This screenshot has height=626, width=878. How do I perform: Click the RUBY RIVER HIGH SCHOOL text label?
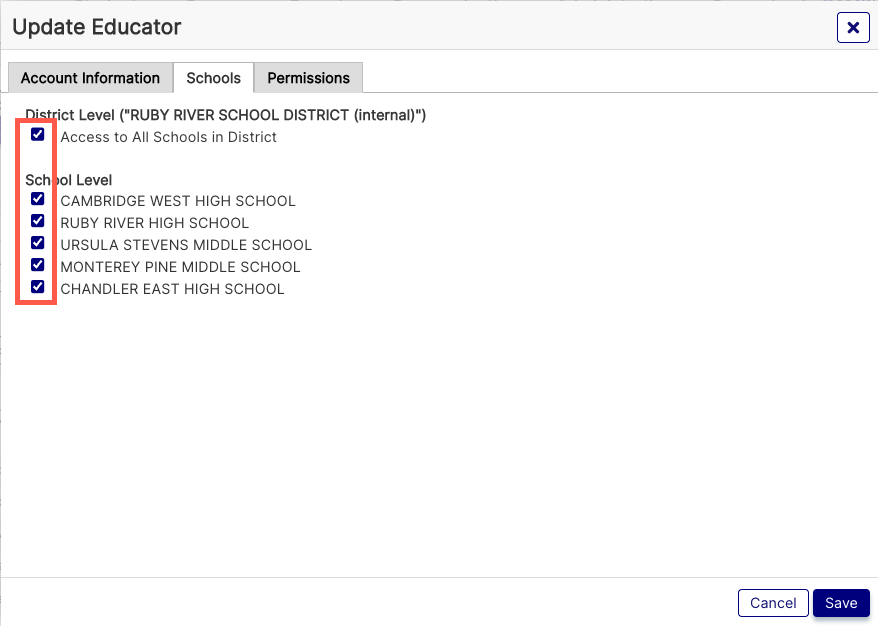tap(153, 222)
